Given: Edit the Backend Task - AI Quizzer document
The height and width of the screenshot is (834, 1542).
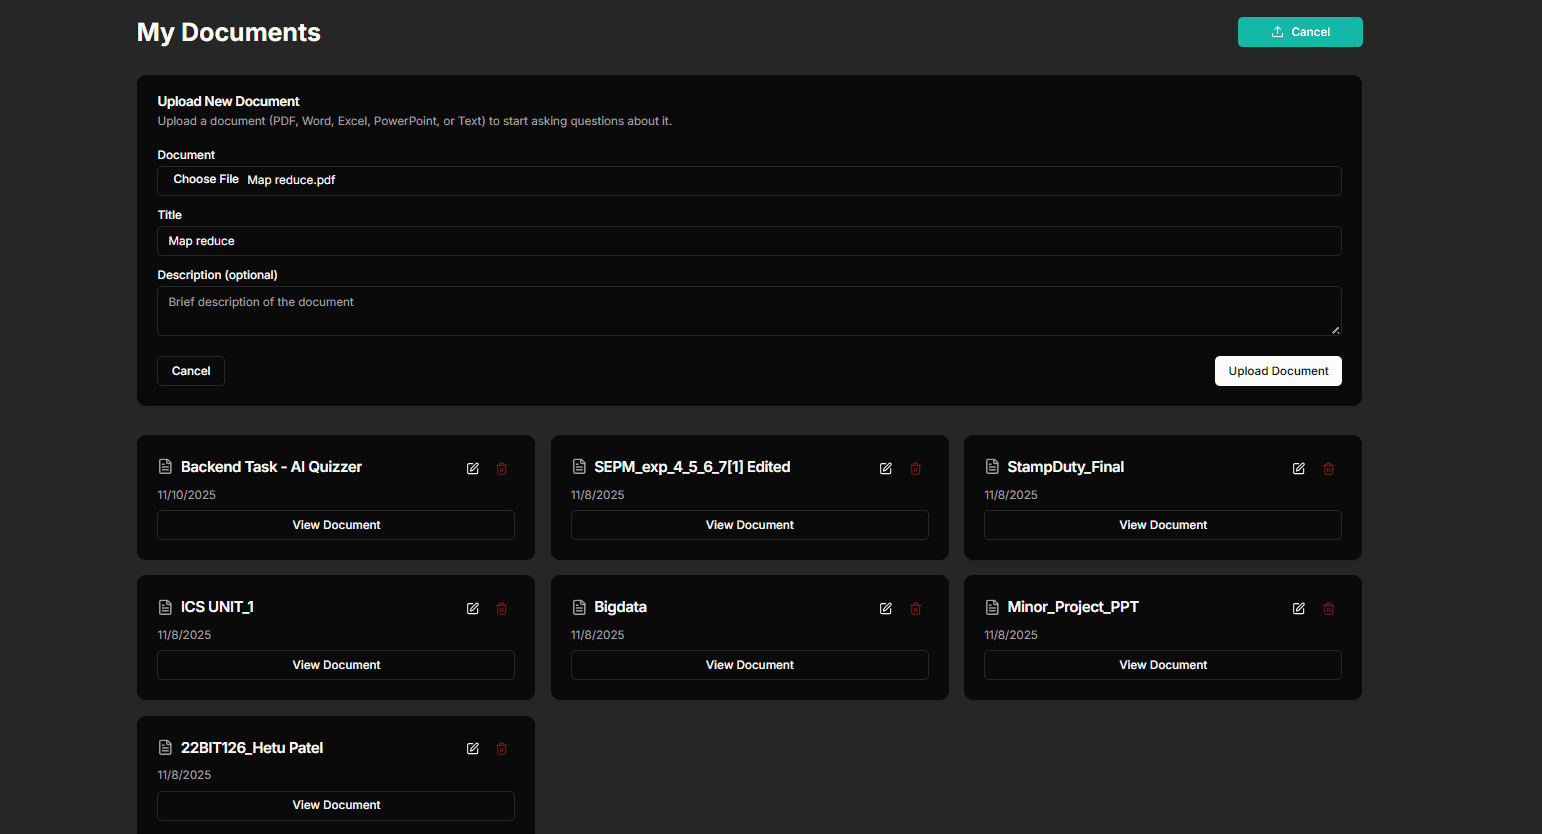Looking at the screenshot, I should pos(473,468).
